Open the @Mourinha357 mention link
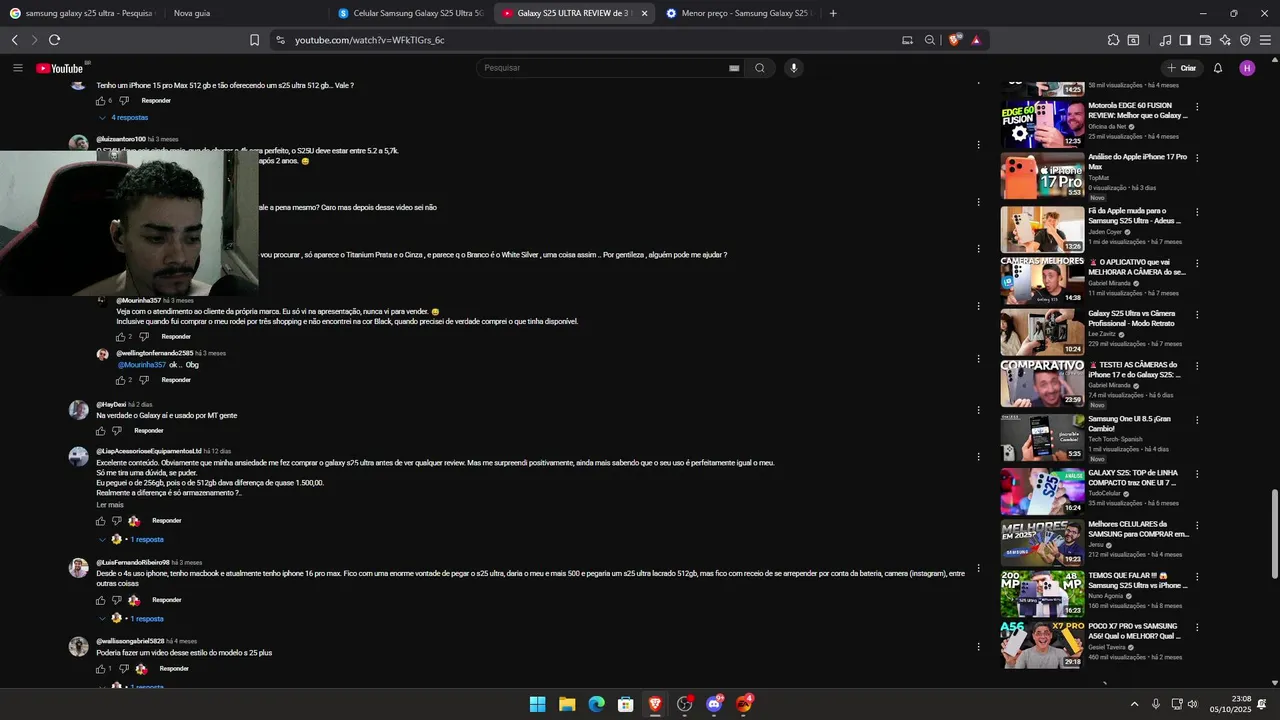 tap(142, 365)
